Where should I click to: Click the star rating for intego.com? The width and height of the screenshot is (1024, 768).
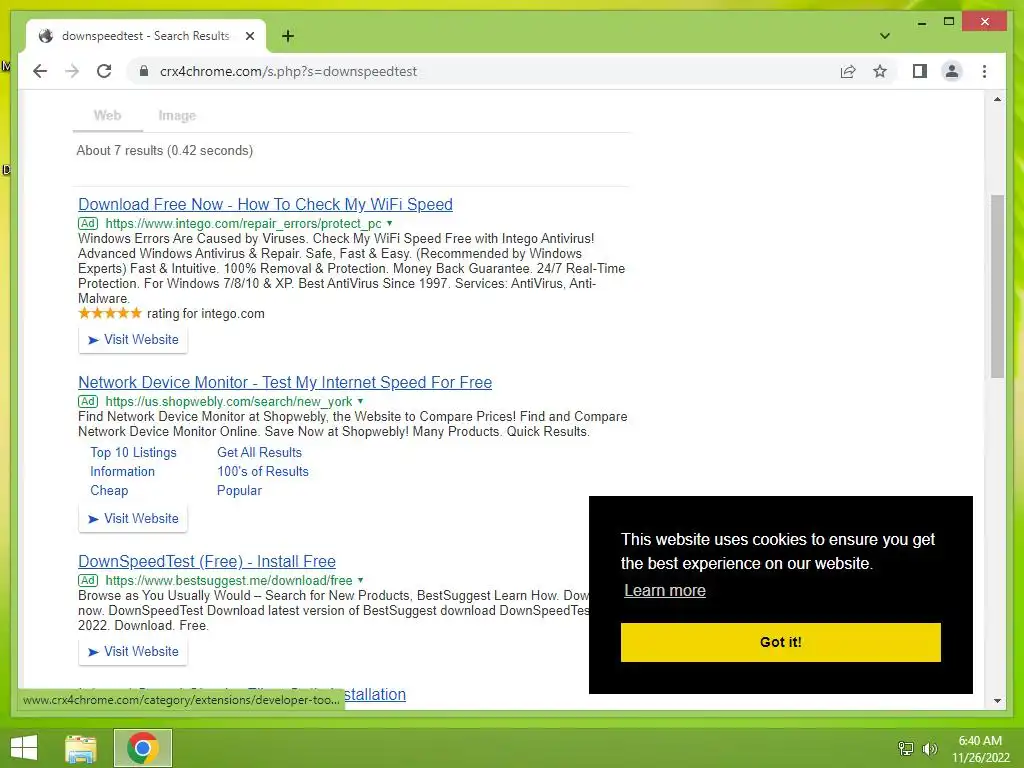(x=110, y=313)
